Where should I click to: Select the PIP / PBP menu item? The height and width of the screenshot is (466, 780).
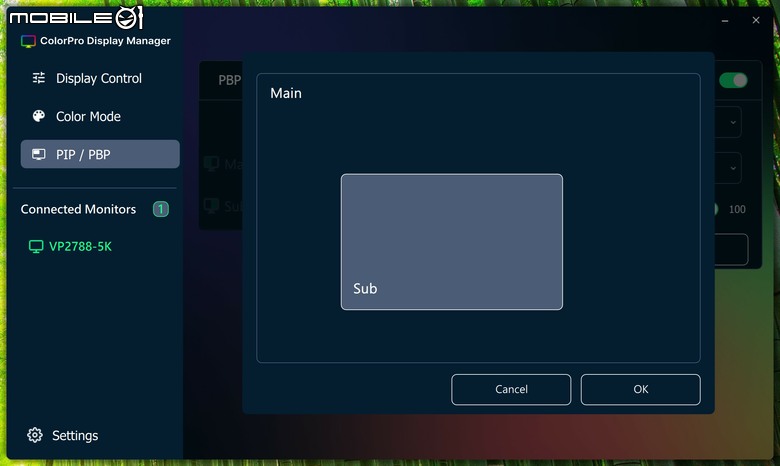click(99, 154)
